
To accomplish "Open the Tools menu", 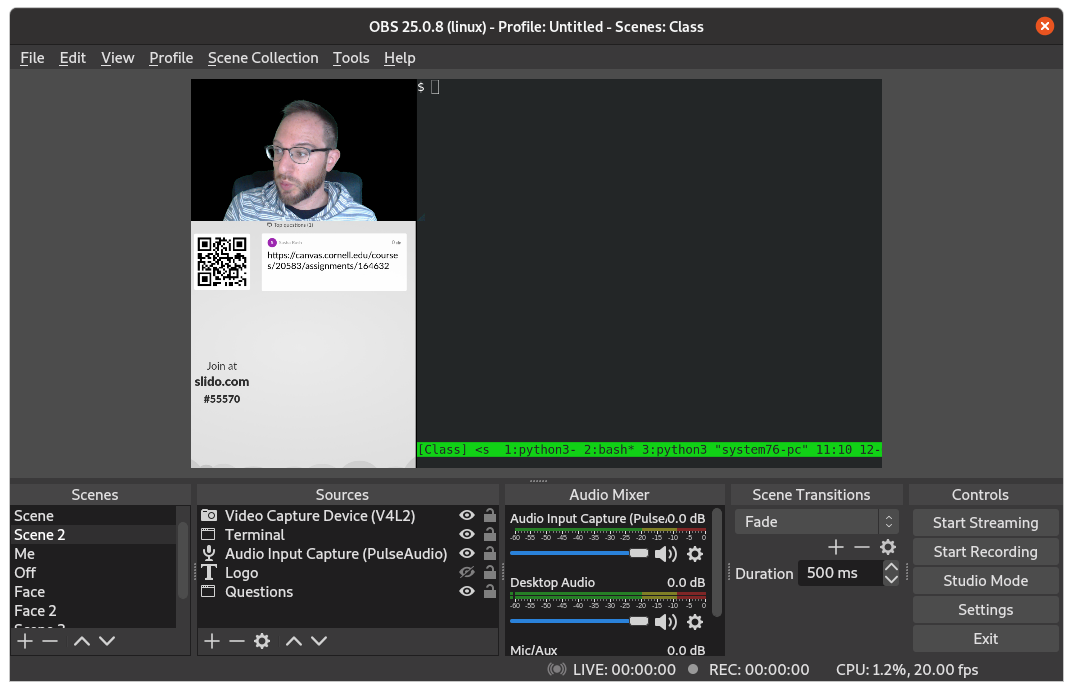I will pyautogui.click(x=351, y=58).
